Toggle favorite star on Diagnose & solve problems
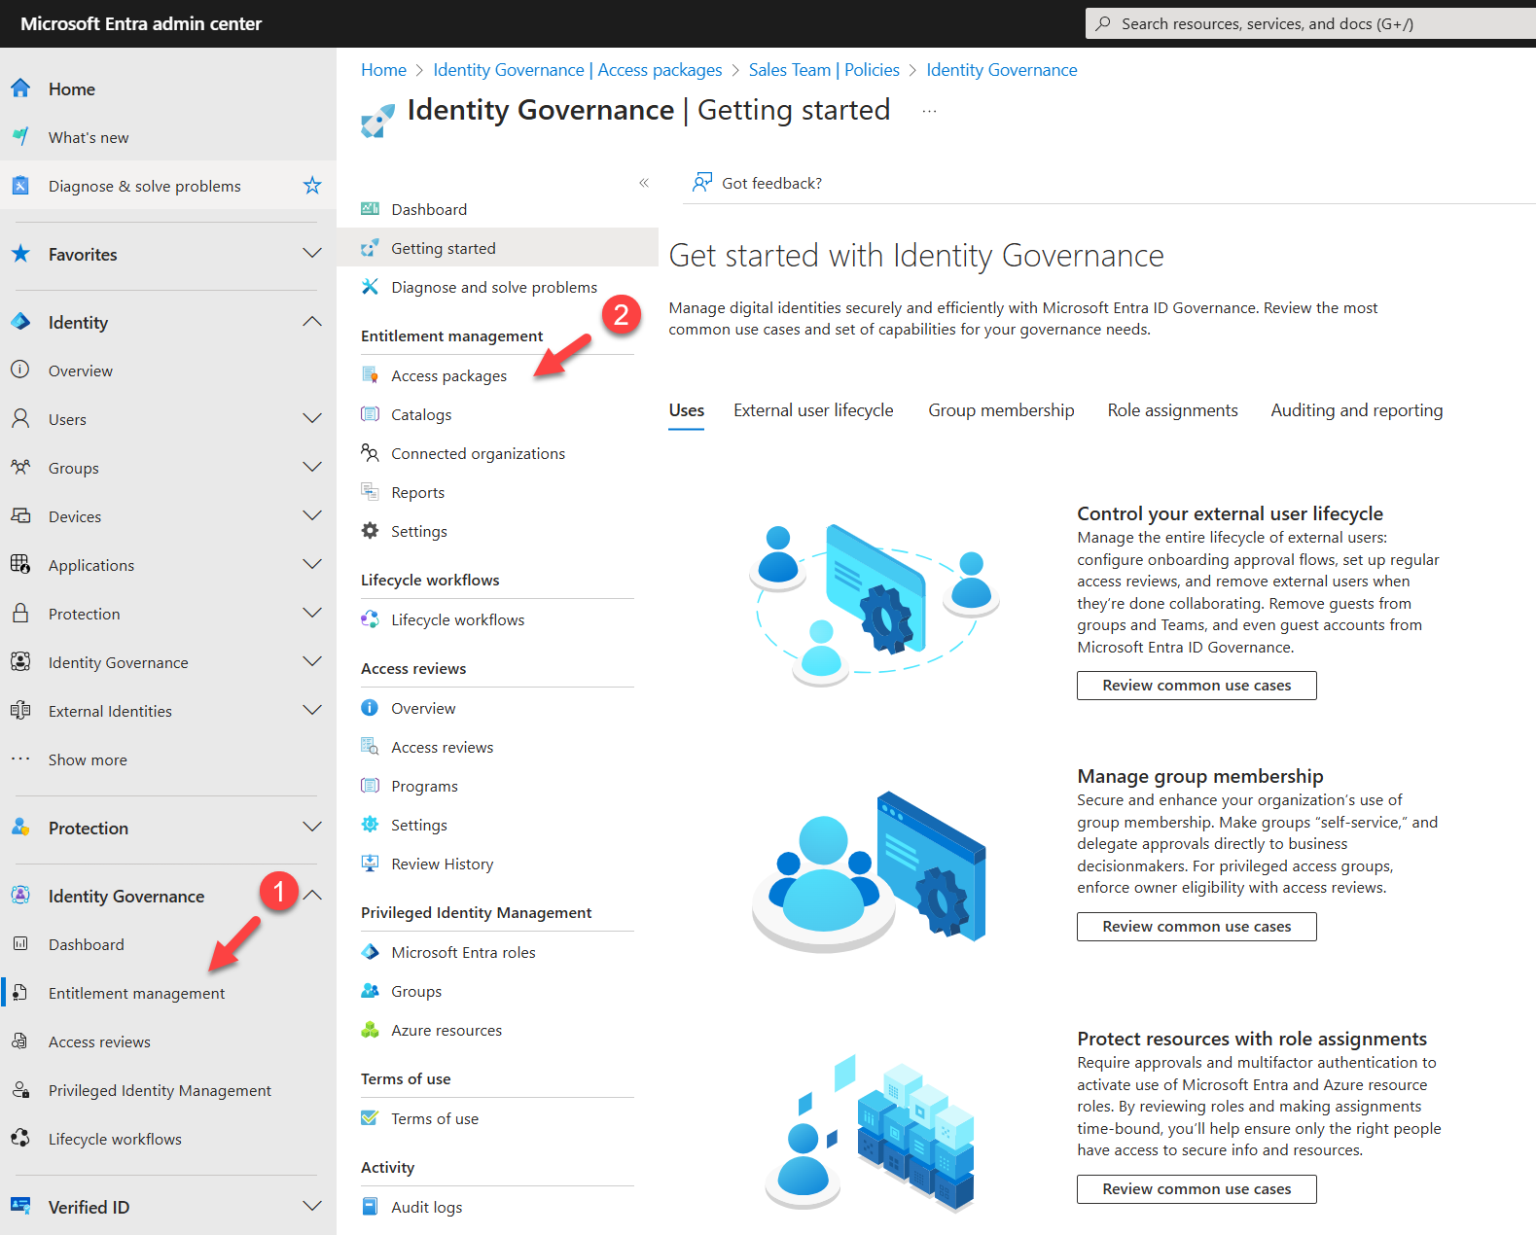This screenshot has width=1536, height=1235. pos(312,185)
